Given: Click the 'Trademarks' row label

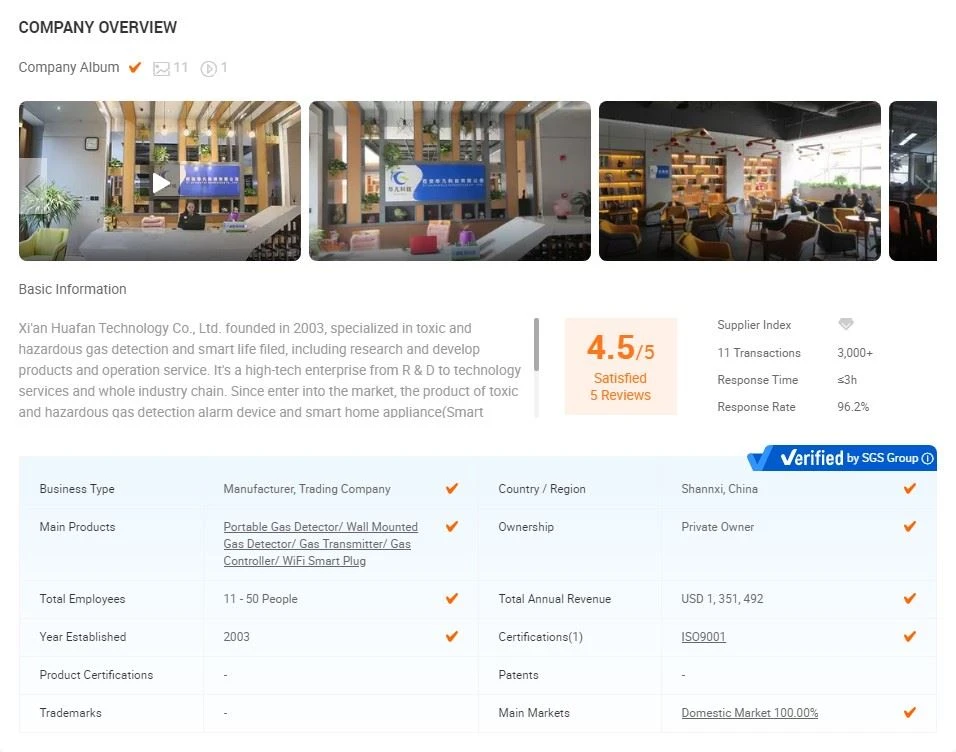Looking at the screenshot, I should (71, 712).
